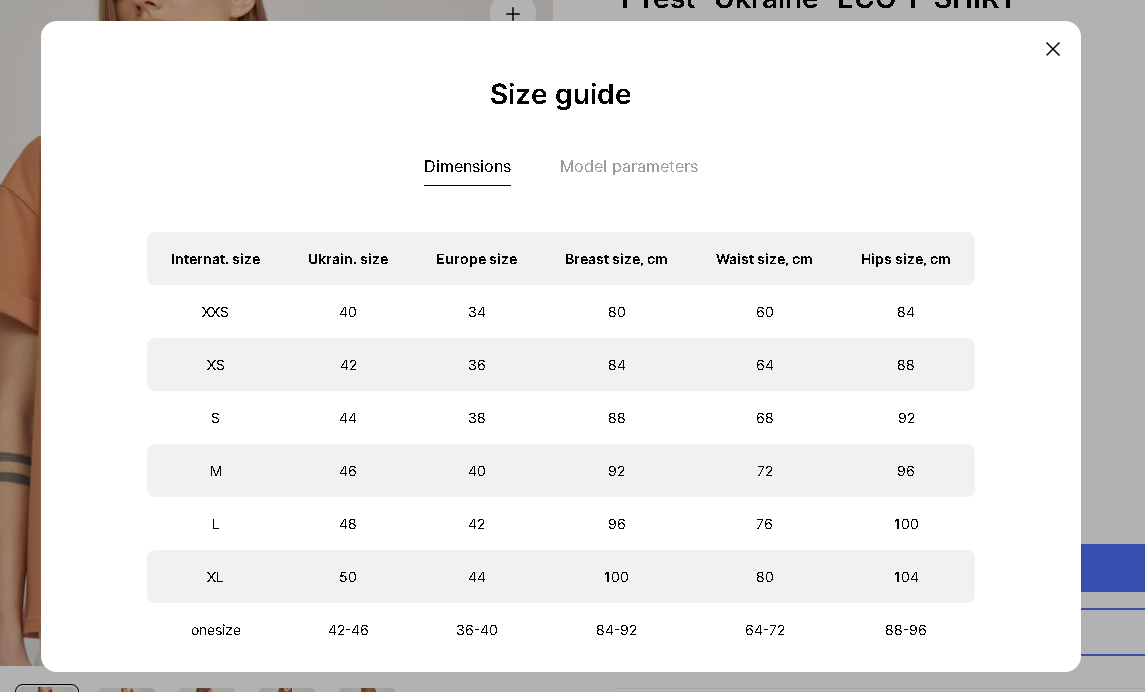This screenshot has height=692, width=1145.
Task: Click the Hips size, cm header
Action: coord(905,259)
